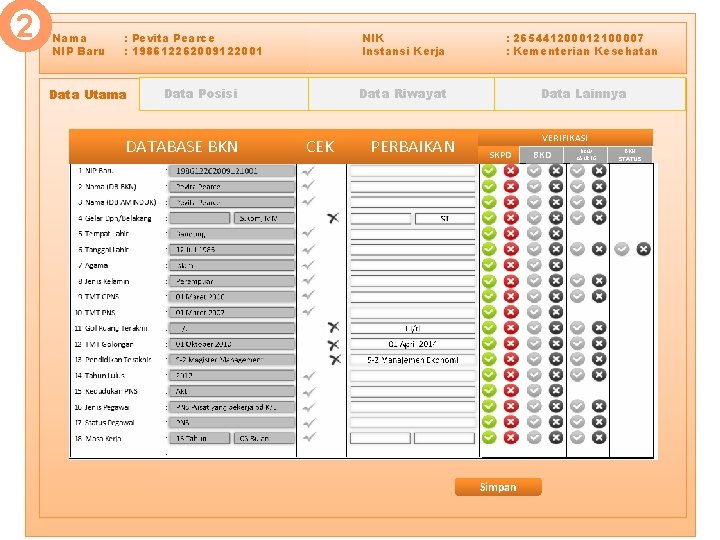Click red SKPD cross for Nama (DB BKN)

(511, 186)
